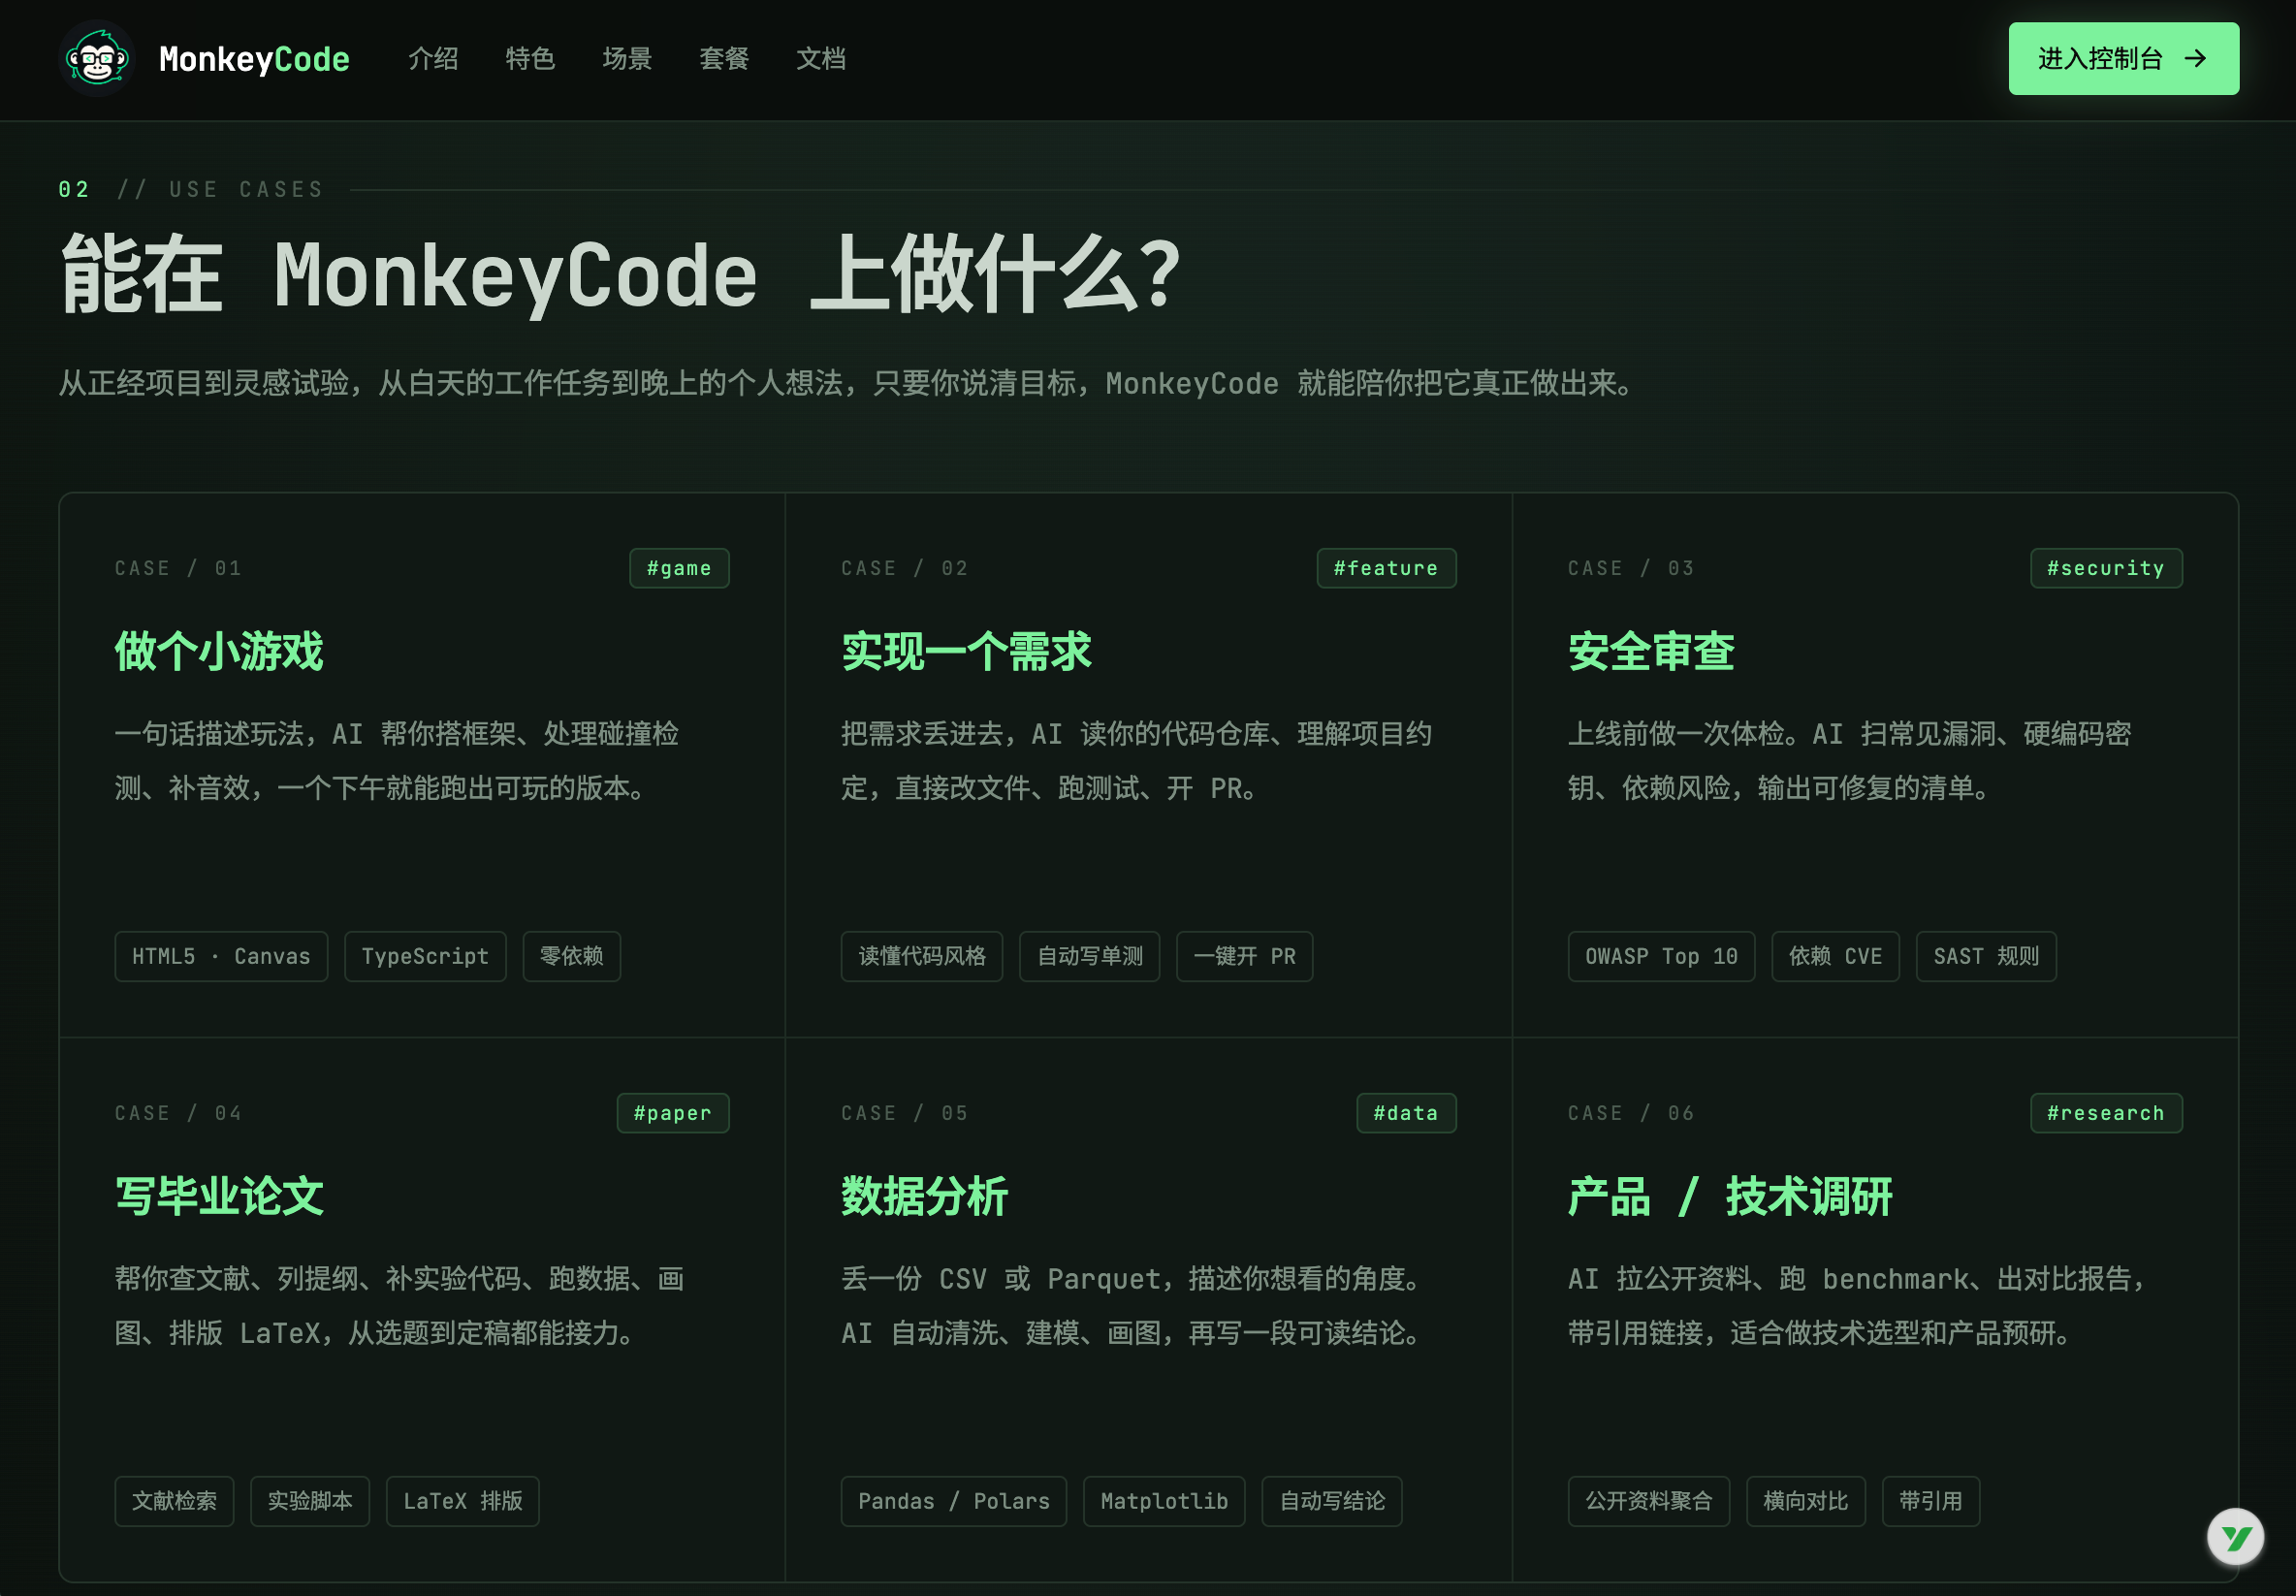Click the 能在 MonkeyCode 上做什么? headline
2296x1596 pixels.
(620, 275)
